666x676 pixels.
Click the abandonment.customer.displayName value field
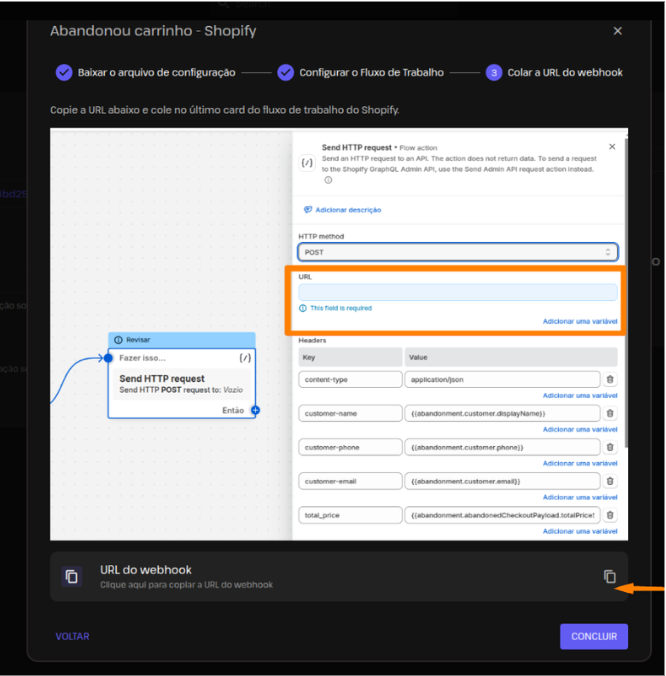[502, 413]
